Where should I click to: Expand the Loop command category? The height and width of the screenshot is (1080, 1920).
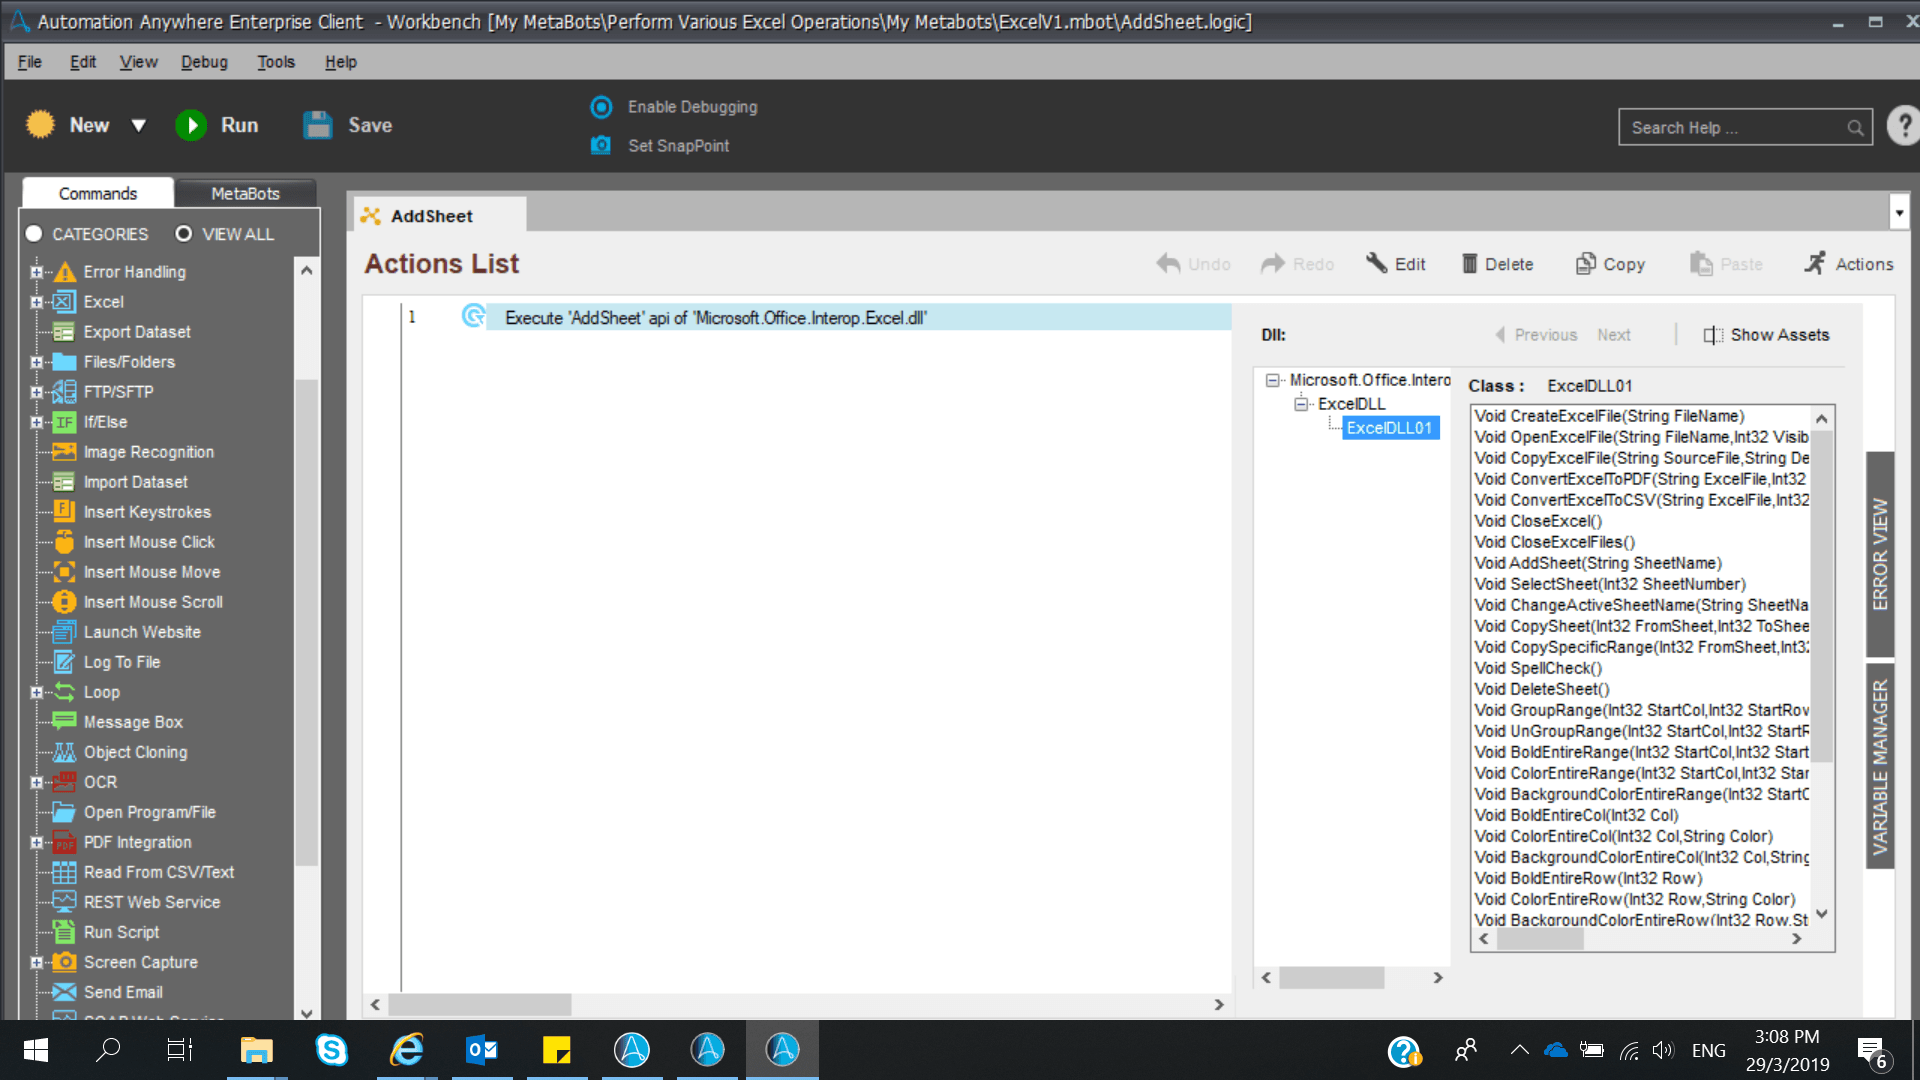pyautogui.click(x=37, y=692)
